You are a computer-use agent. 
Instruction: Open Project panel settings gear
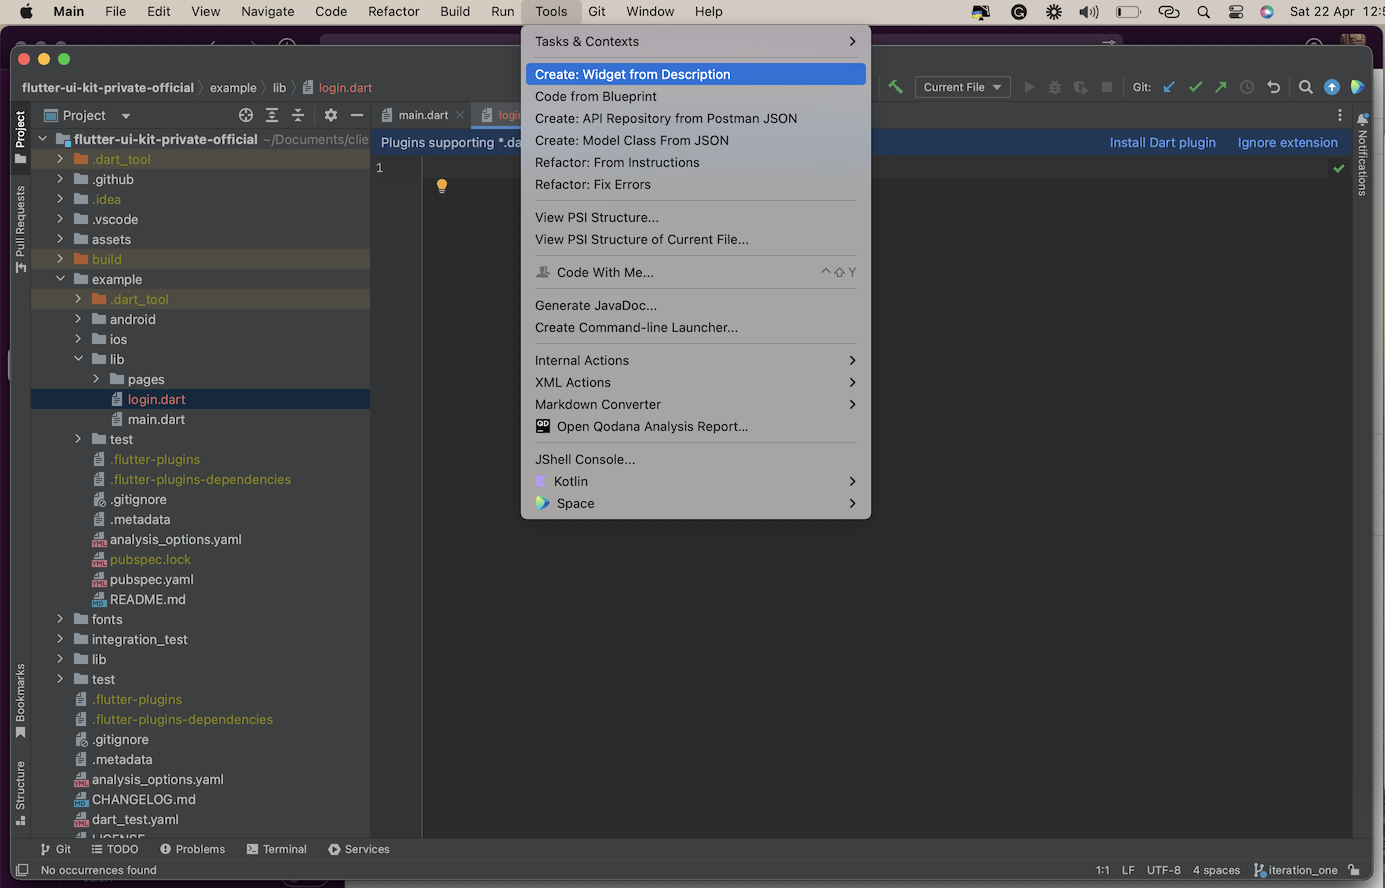click(x=331, y=115)
